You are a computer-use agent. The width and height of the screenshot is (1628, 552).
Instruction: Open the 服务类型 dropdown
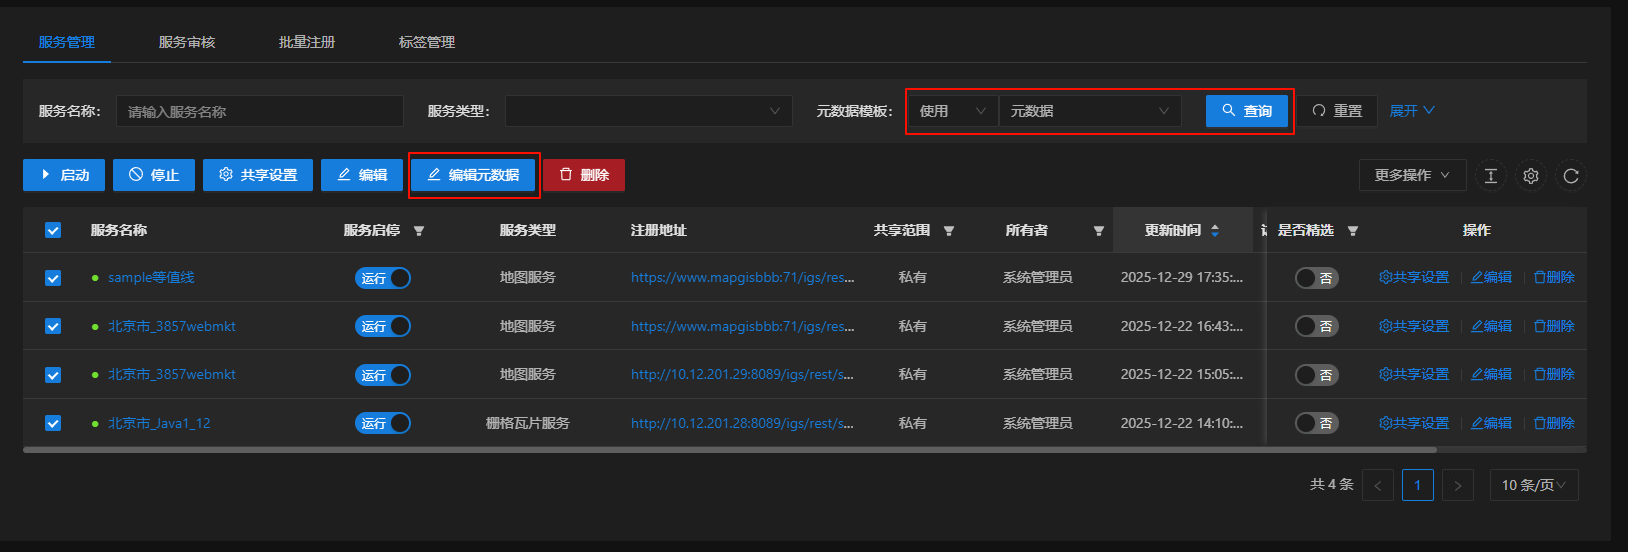pyautogui.click(x=648, y=111)
